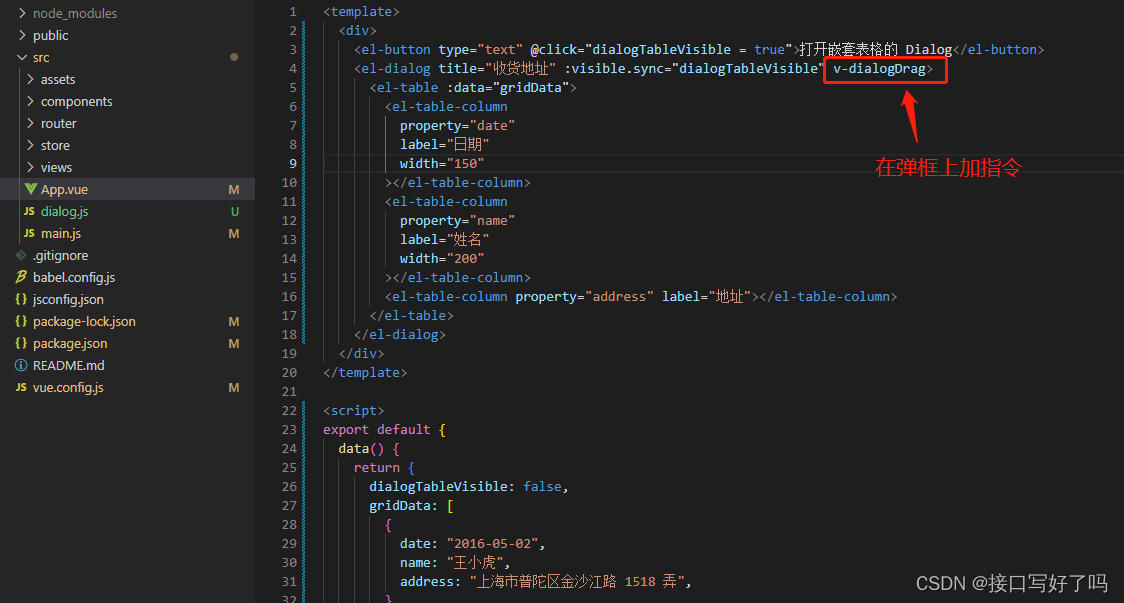Click the Vue icon beside App.vue
Screen dimensions: 1124x603
[x=30, y=189]
